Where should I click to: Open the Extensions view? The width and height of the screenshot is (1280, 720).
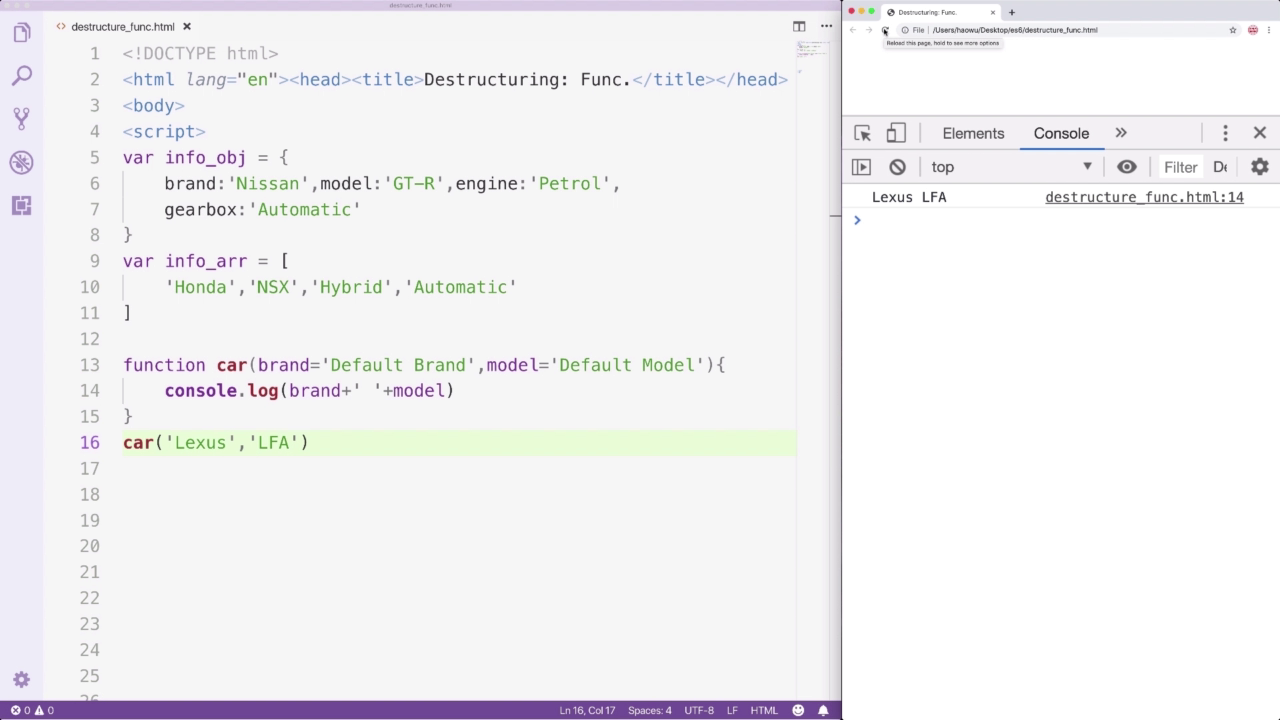point(22,205)
